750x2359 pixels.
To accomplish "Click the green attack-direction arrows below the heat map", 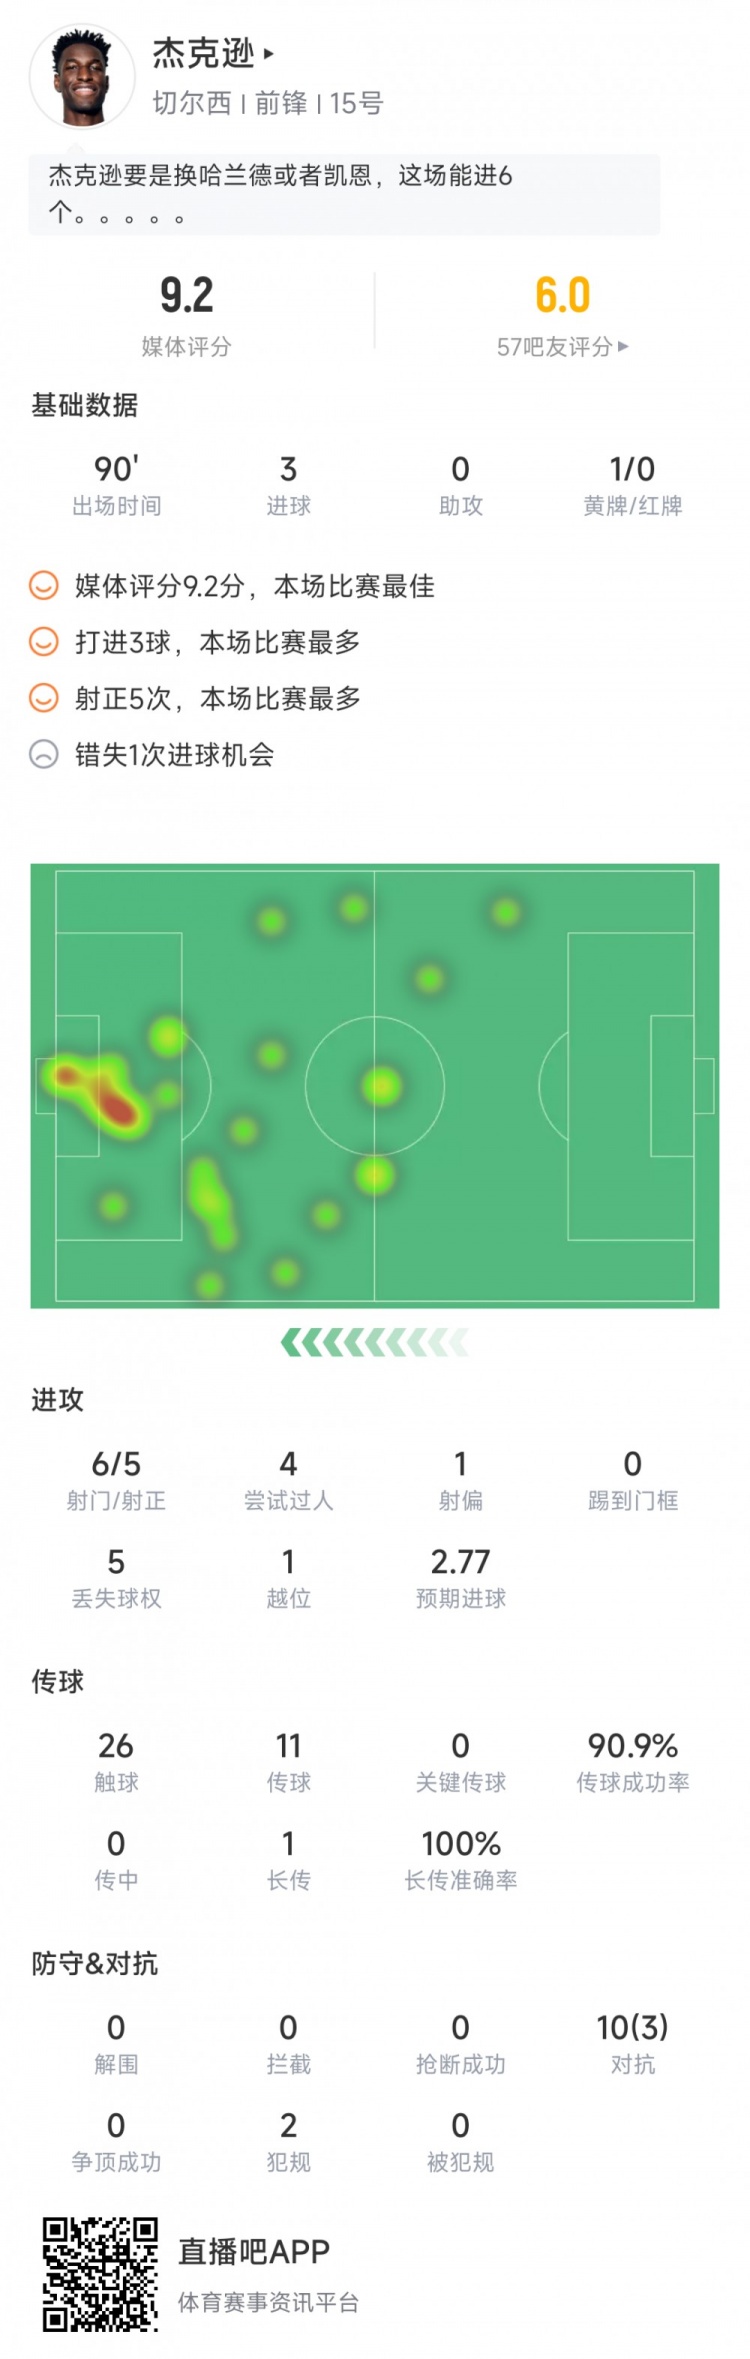I will [x=375, y=1340].
